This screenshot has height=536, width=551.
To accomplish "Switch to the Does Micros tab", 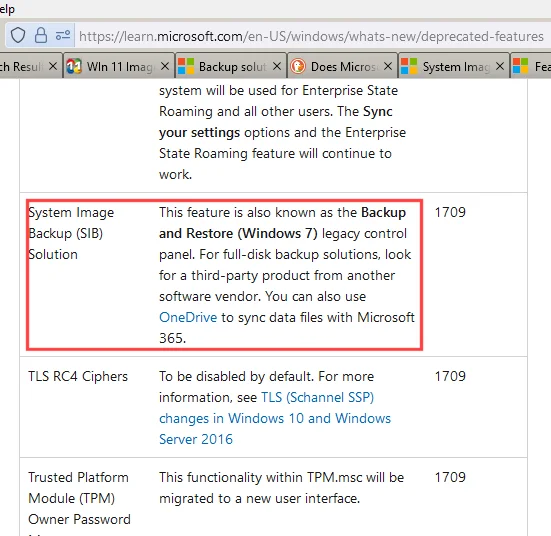I will [343, 66].
